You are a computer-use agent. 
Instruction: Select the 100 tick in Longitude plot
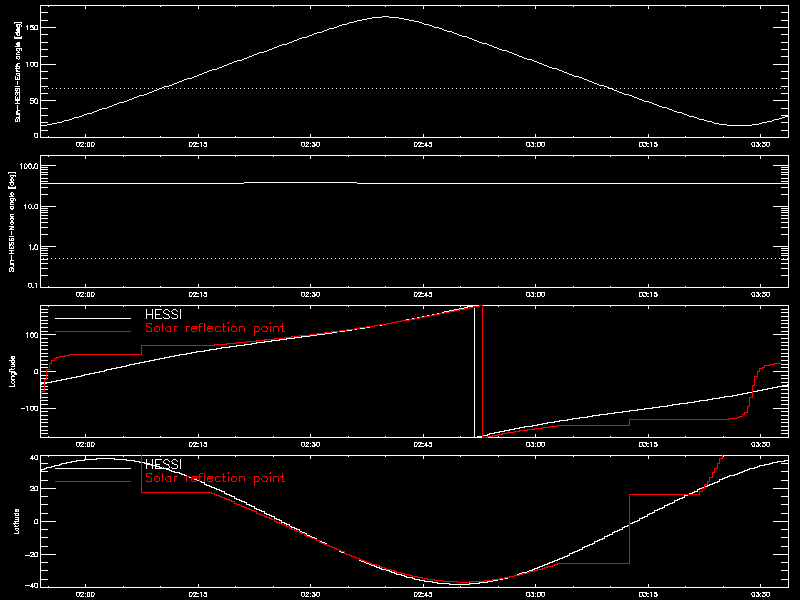(x=32, y=335)
